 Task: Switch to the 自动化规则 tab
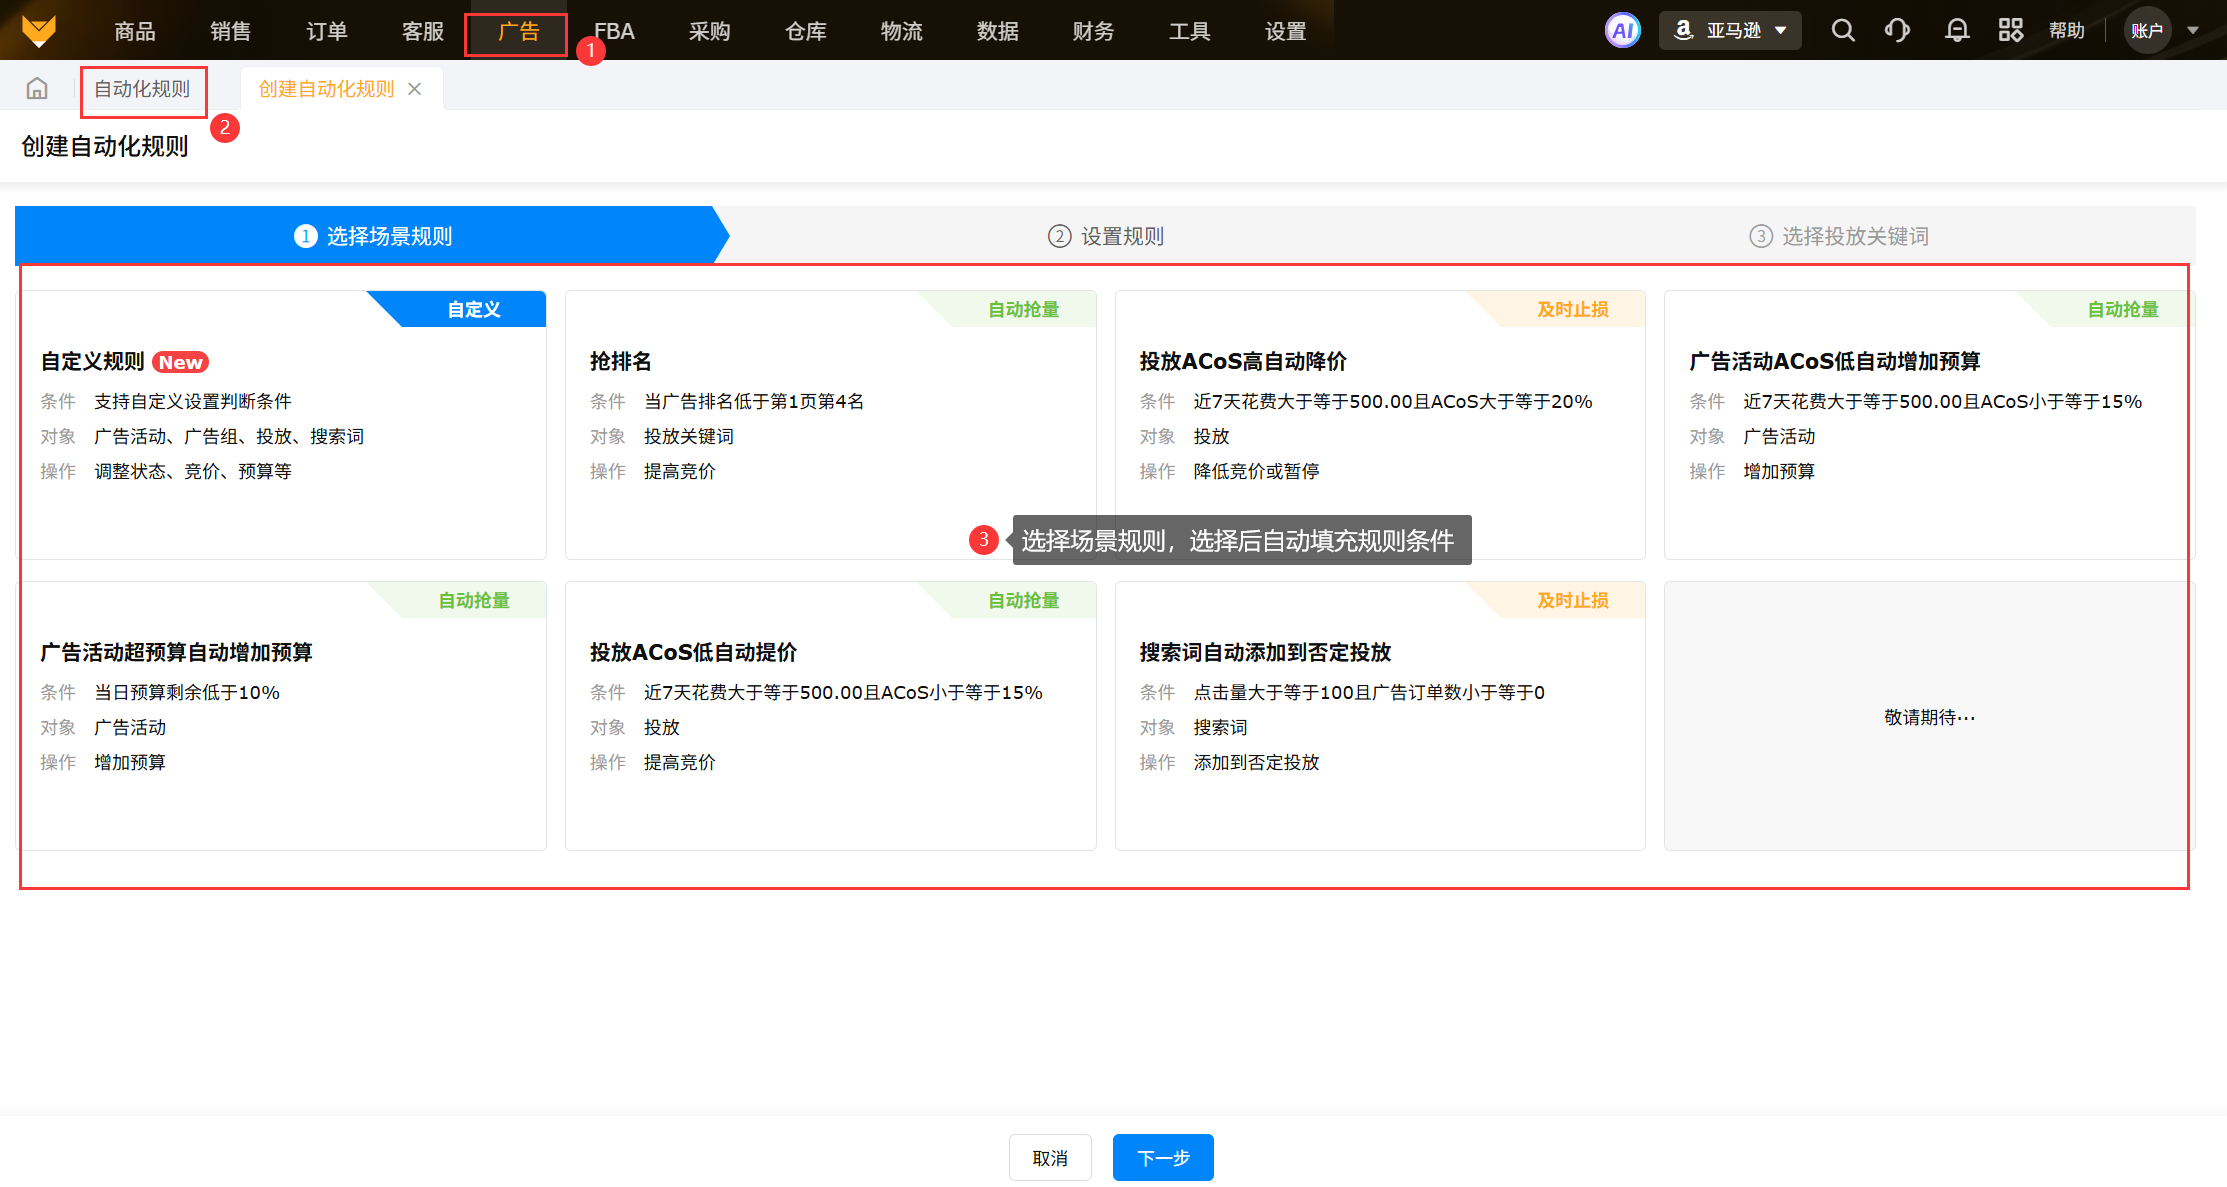[142, 89]
